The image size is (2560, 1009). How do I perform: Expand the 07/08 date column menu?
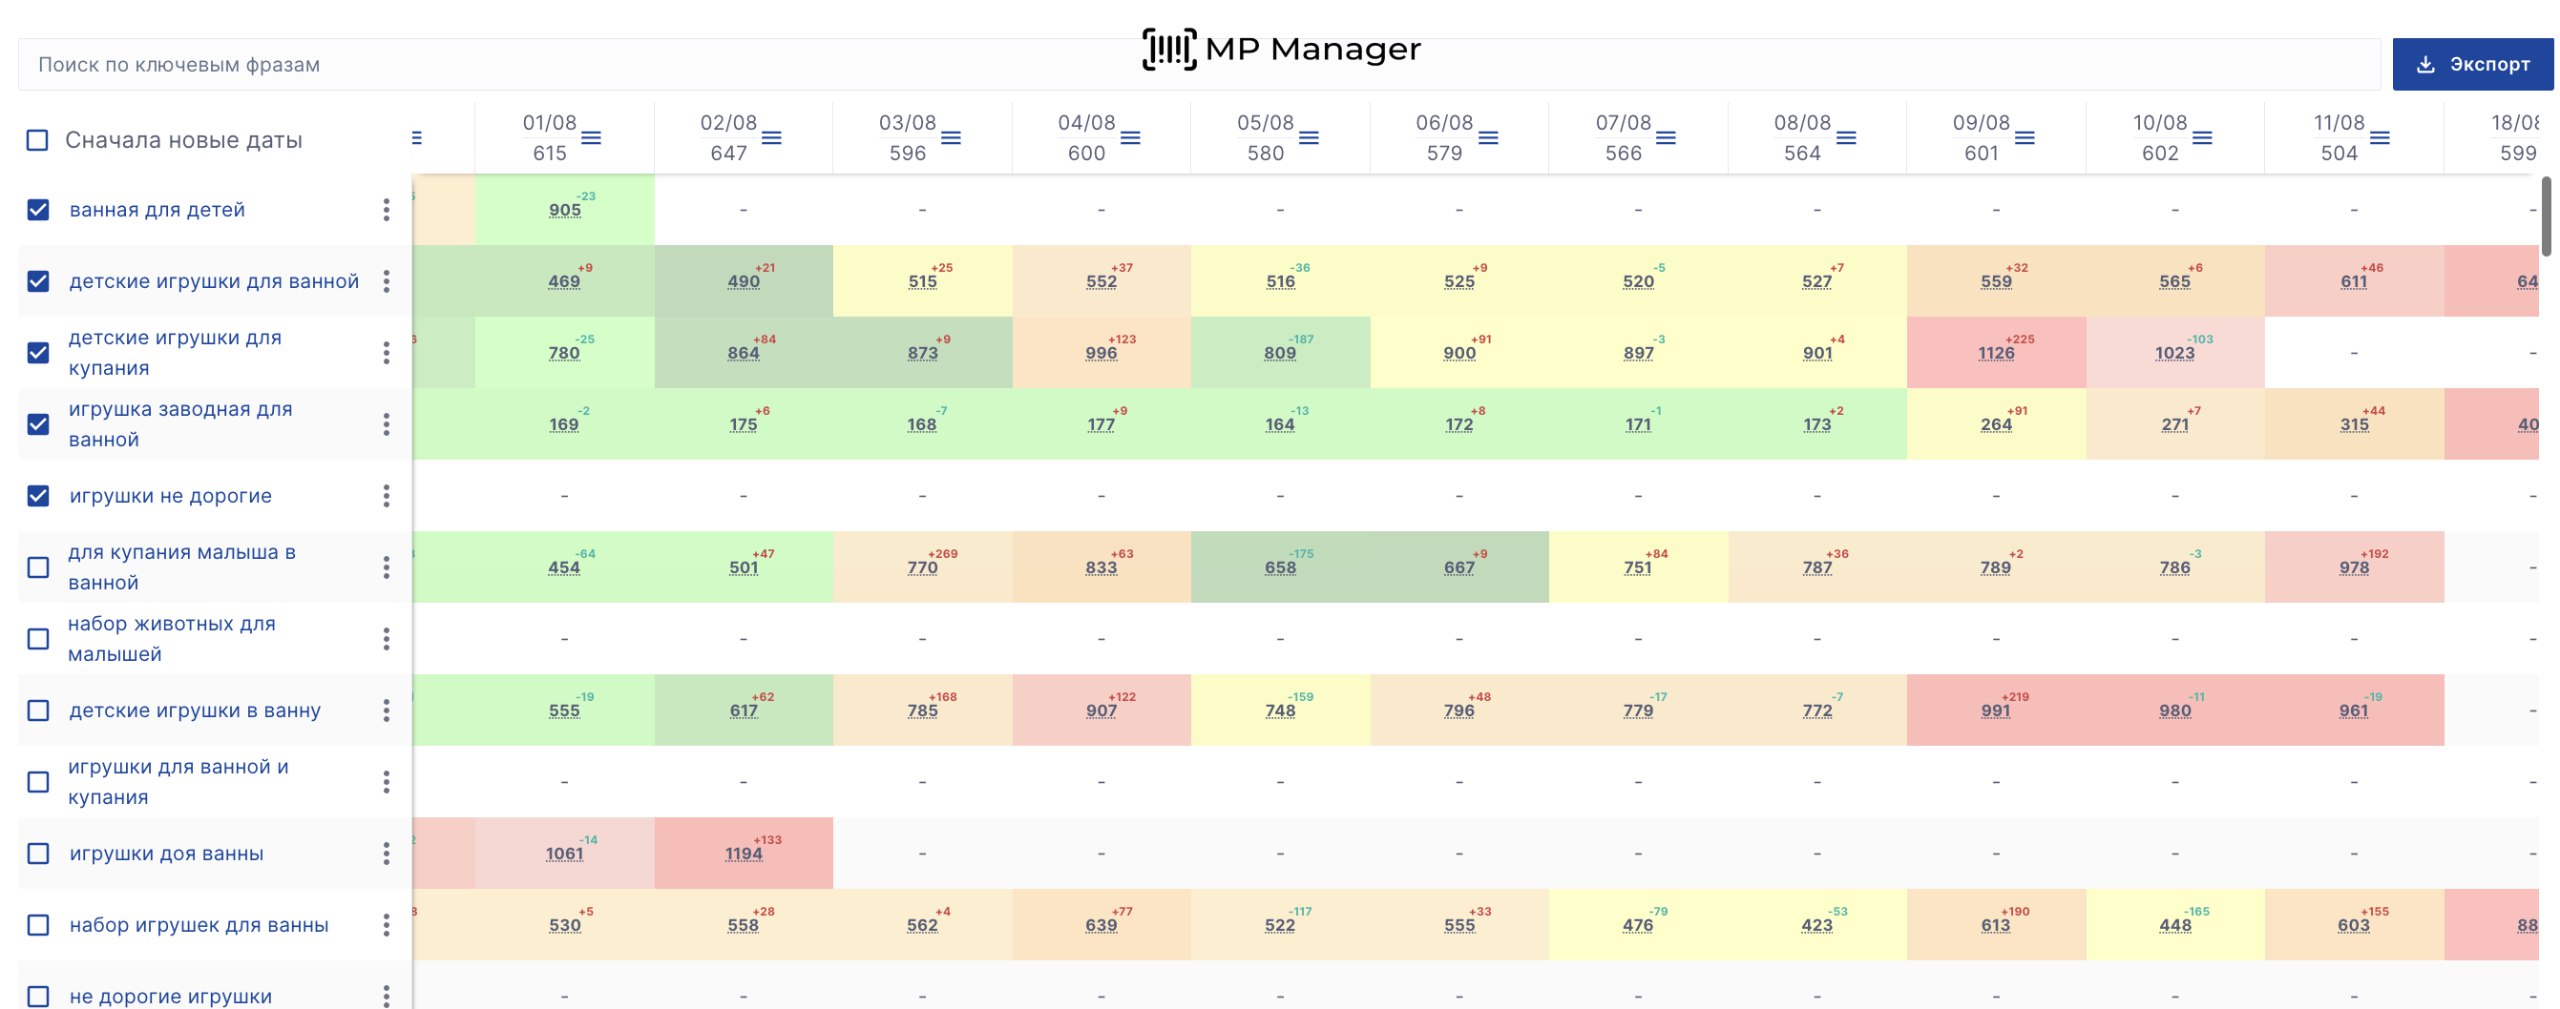1665,137
